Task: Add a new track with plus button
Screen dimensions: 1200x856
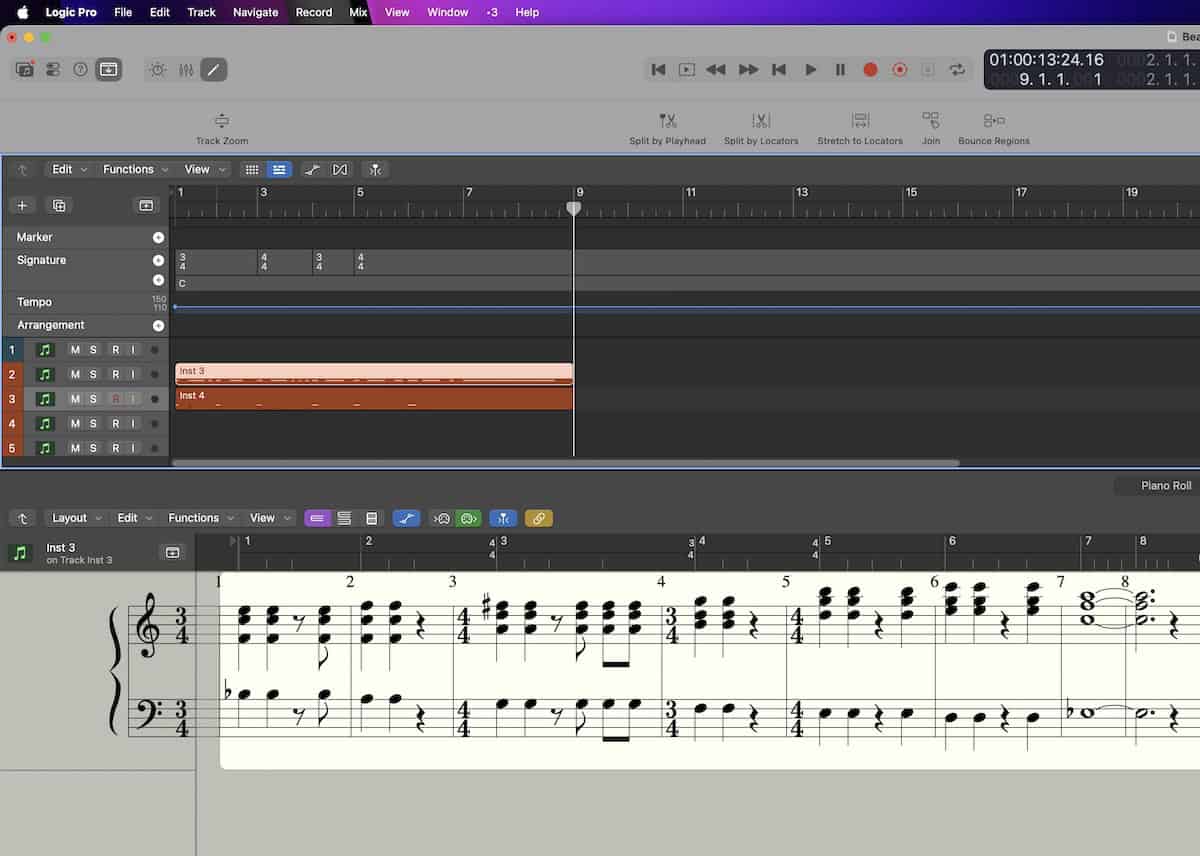Action: coord(22,205)
